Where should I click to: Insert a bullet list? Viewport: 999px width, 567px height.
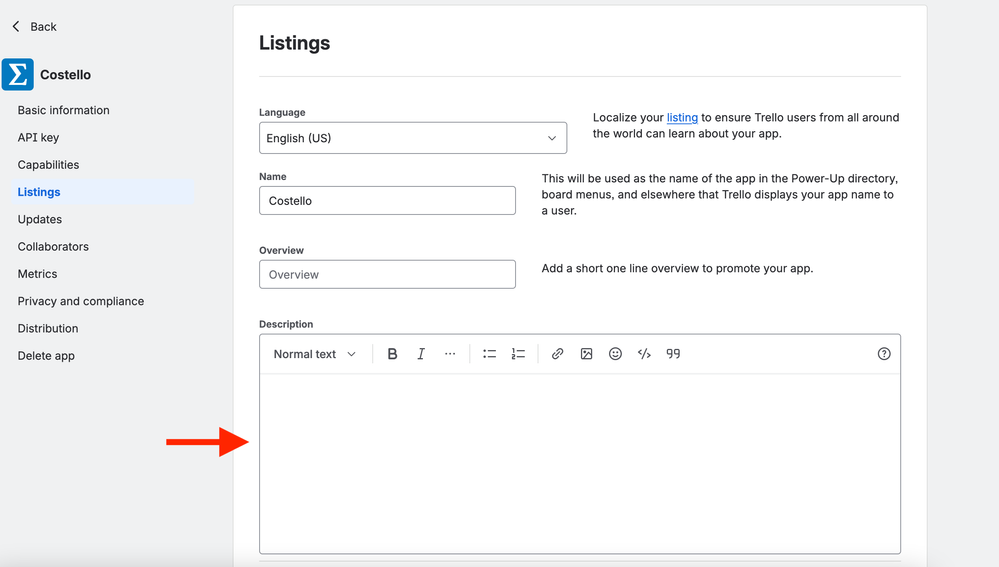489,354
